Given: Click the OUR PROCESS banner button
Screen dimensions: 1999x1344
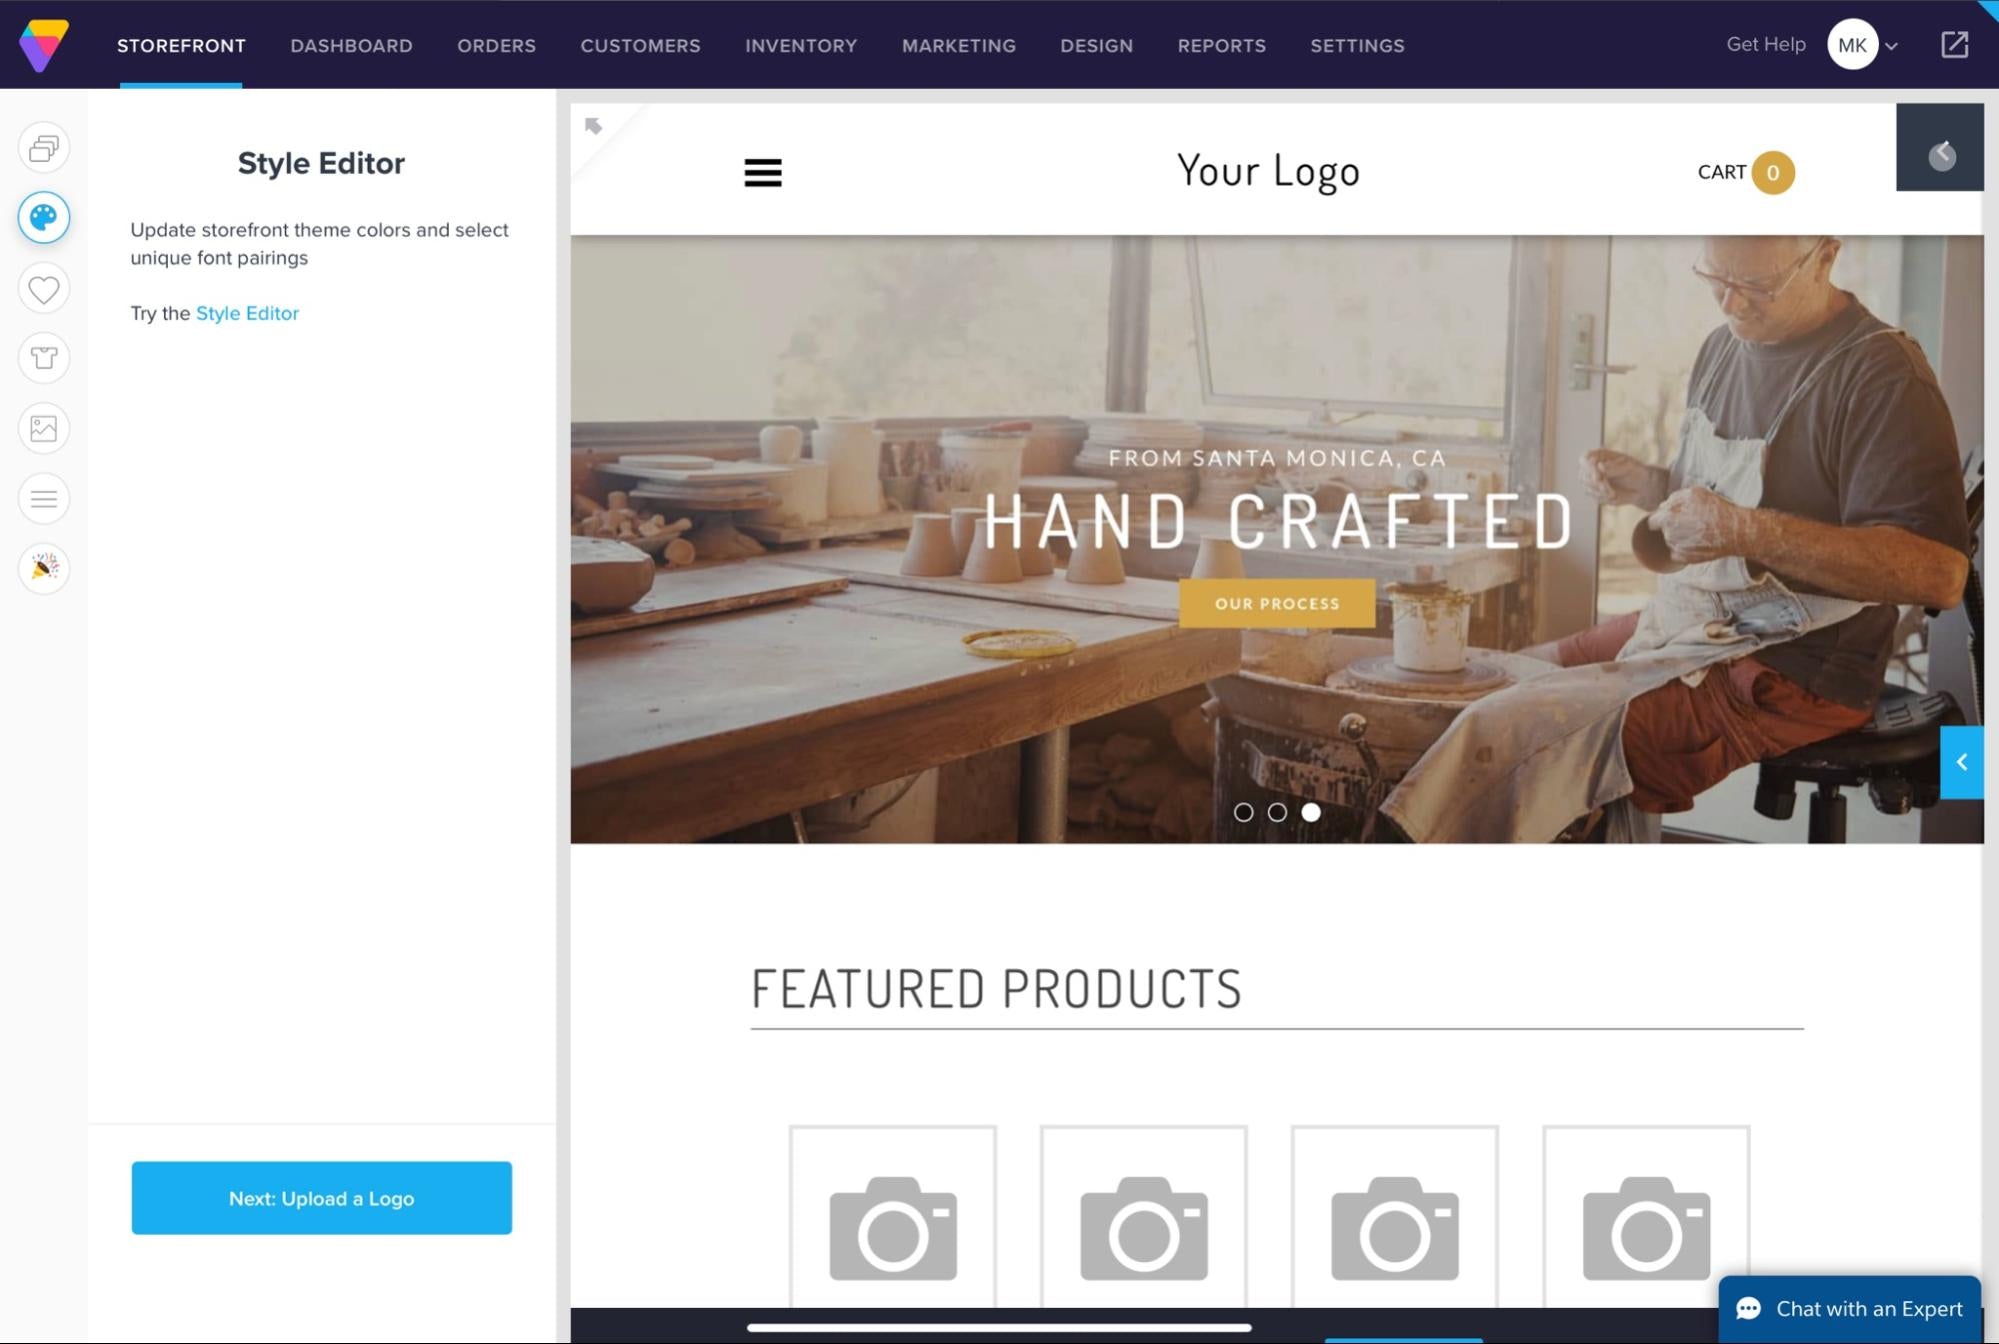Looking at the screenshot, I should click(x=1276, y=603).
